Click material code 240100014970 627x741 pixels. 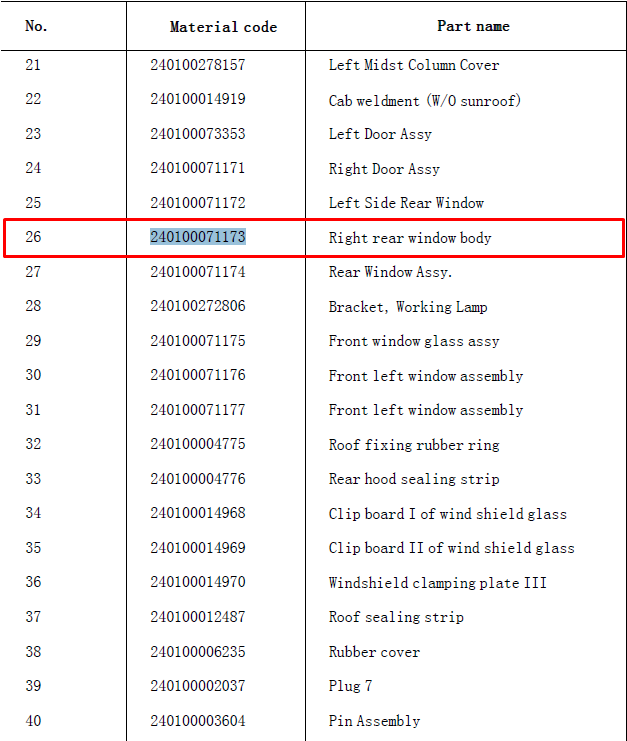[x=198, y=582]
